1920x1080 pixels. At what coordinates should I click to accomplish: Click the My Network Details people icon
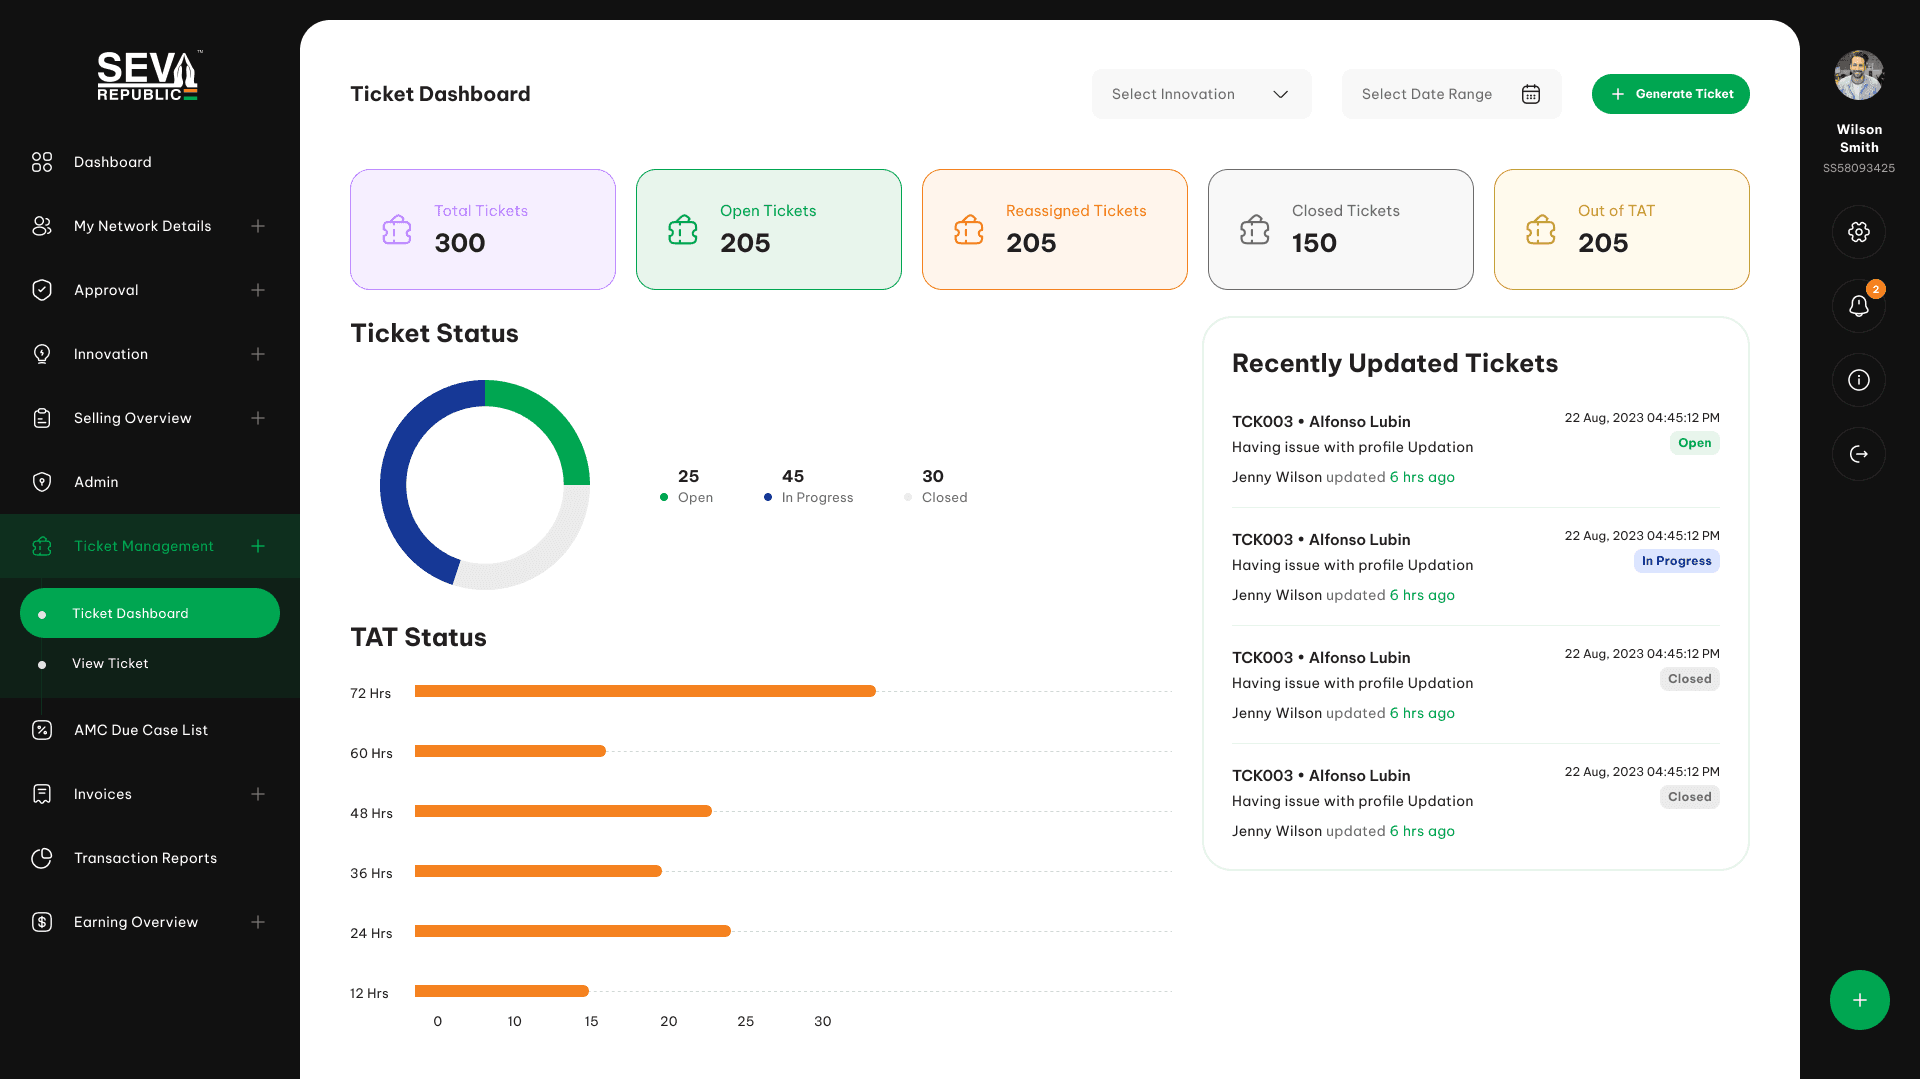click(42, 226)
